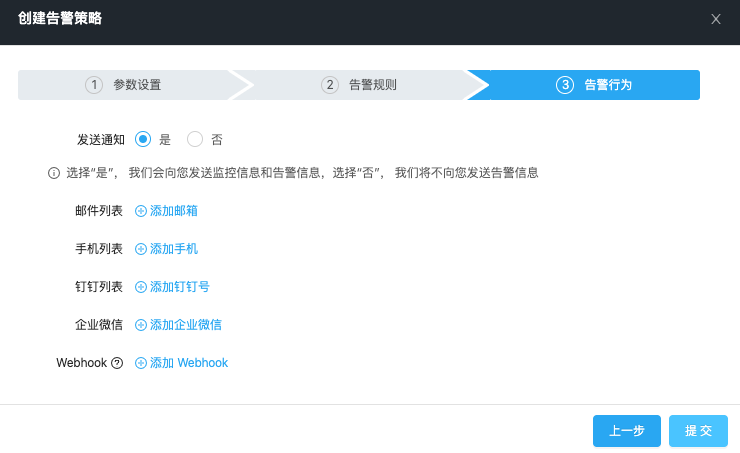Click the 企业微信 label
The image size is (740, 453).
click(99, 325)
